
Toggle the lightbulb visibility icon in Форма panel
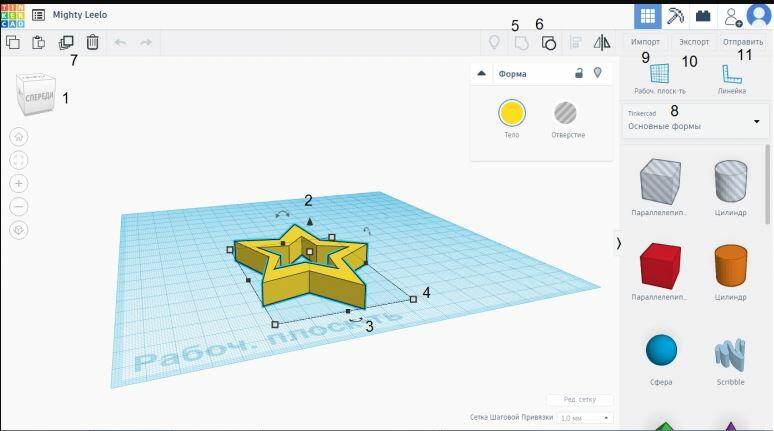click(x=598, y=73)
